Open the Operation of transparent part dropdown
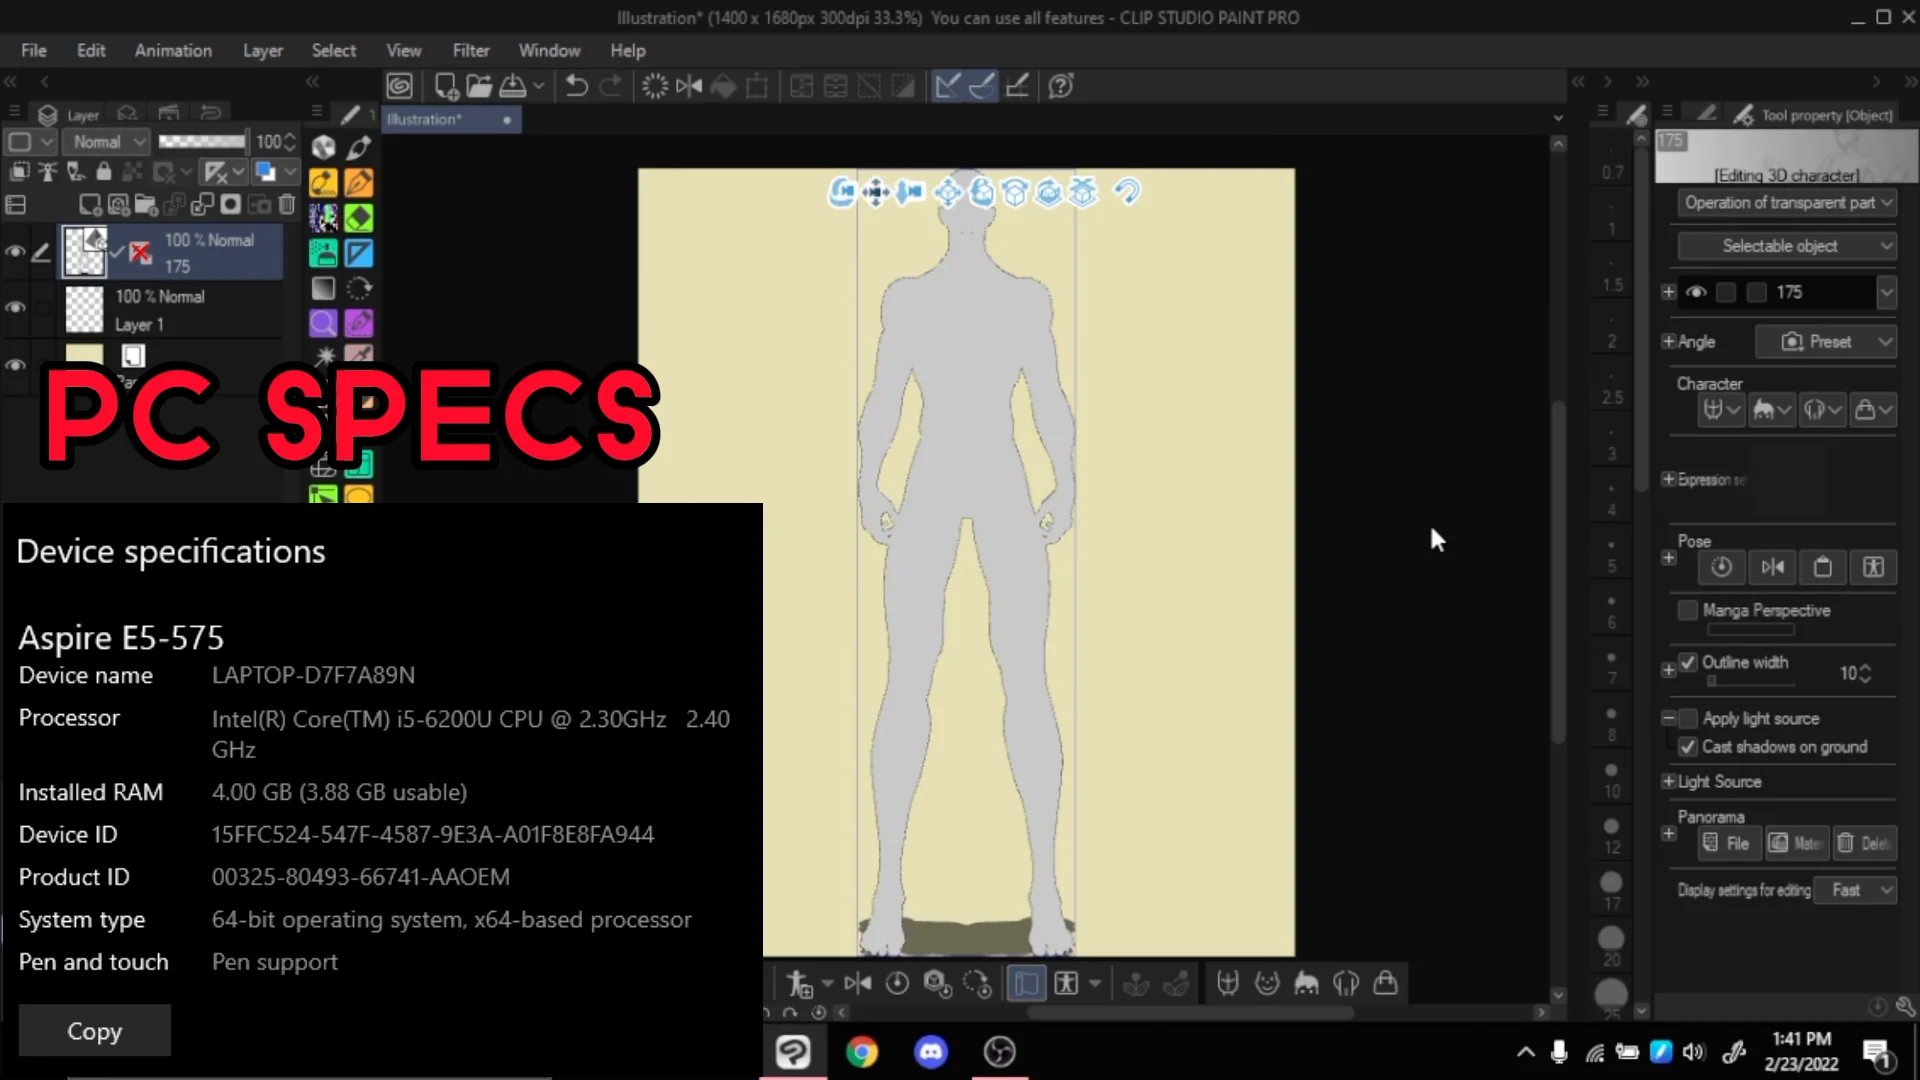 pos(1786,202)
